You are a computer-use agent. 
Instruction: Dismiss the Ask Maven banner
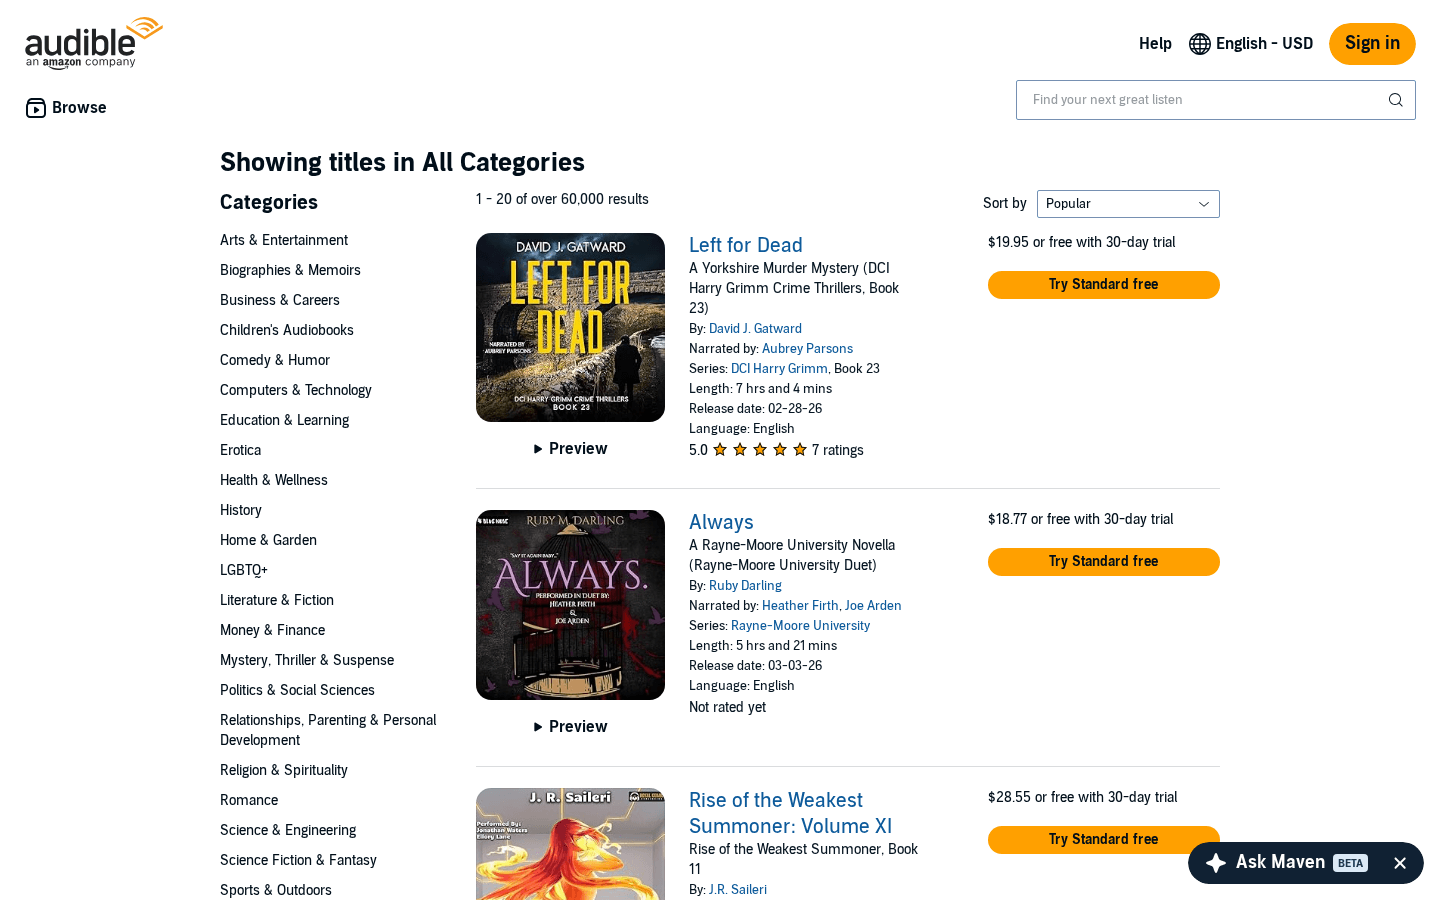click(1400, 862)
